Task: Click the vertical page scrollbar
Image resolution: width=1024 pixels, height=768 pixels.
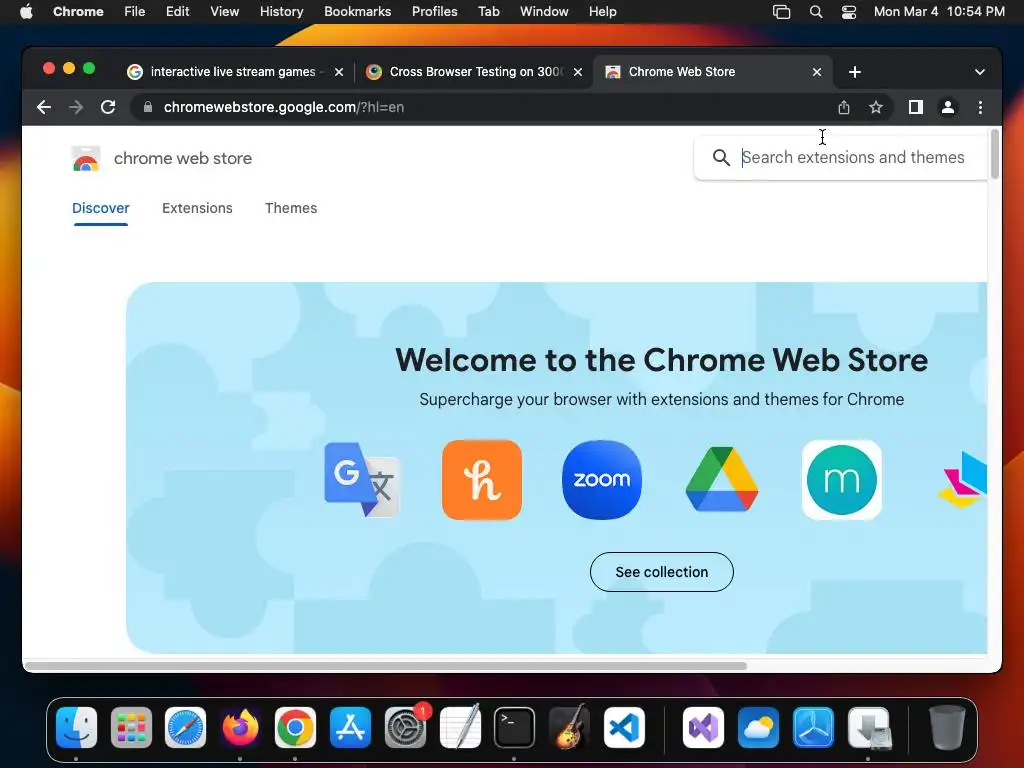Action: (995, 154)
